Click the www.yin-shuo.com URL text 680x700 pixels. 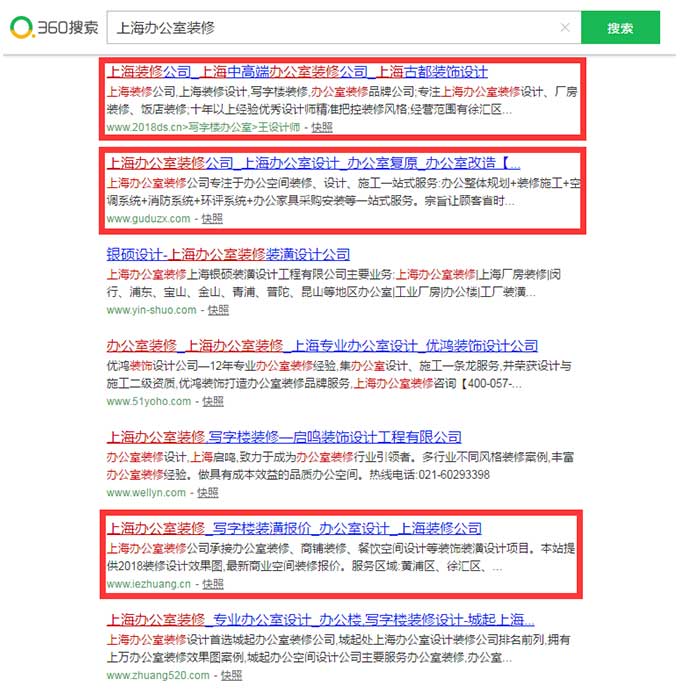(151, 310)
